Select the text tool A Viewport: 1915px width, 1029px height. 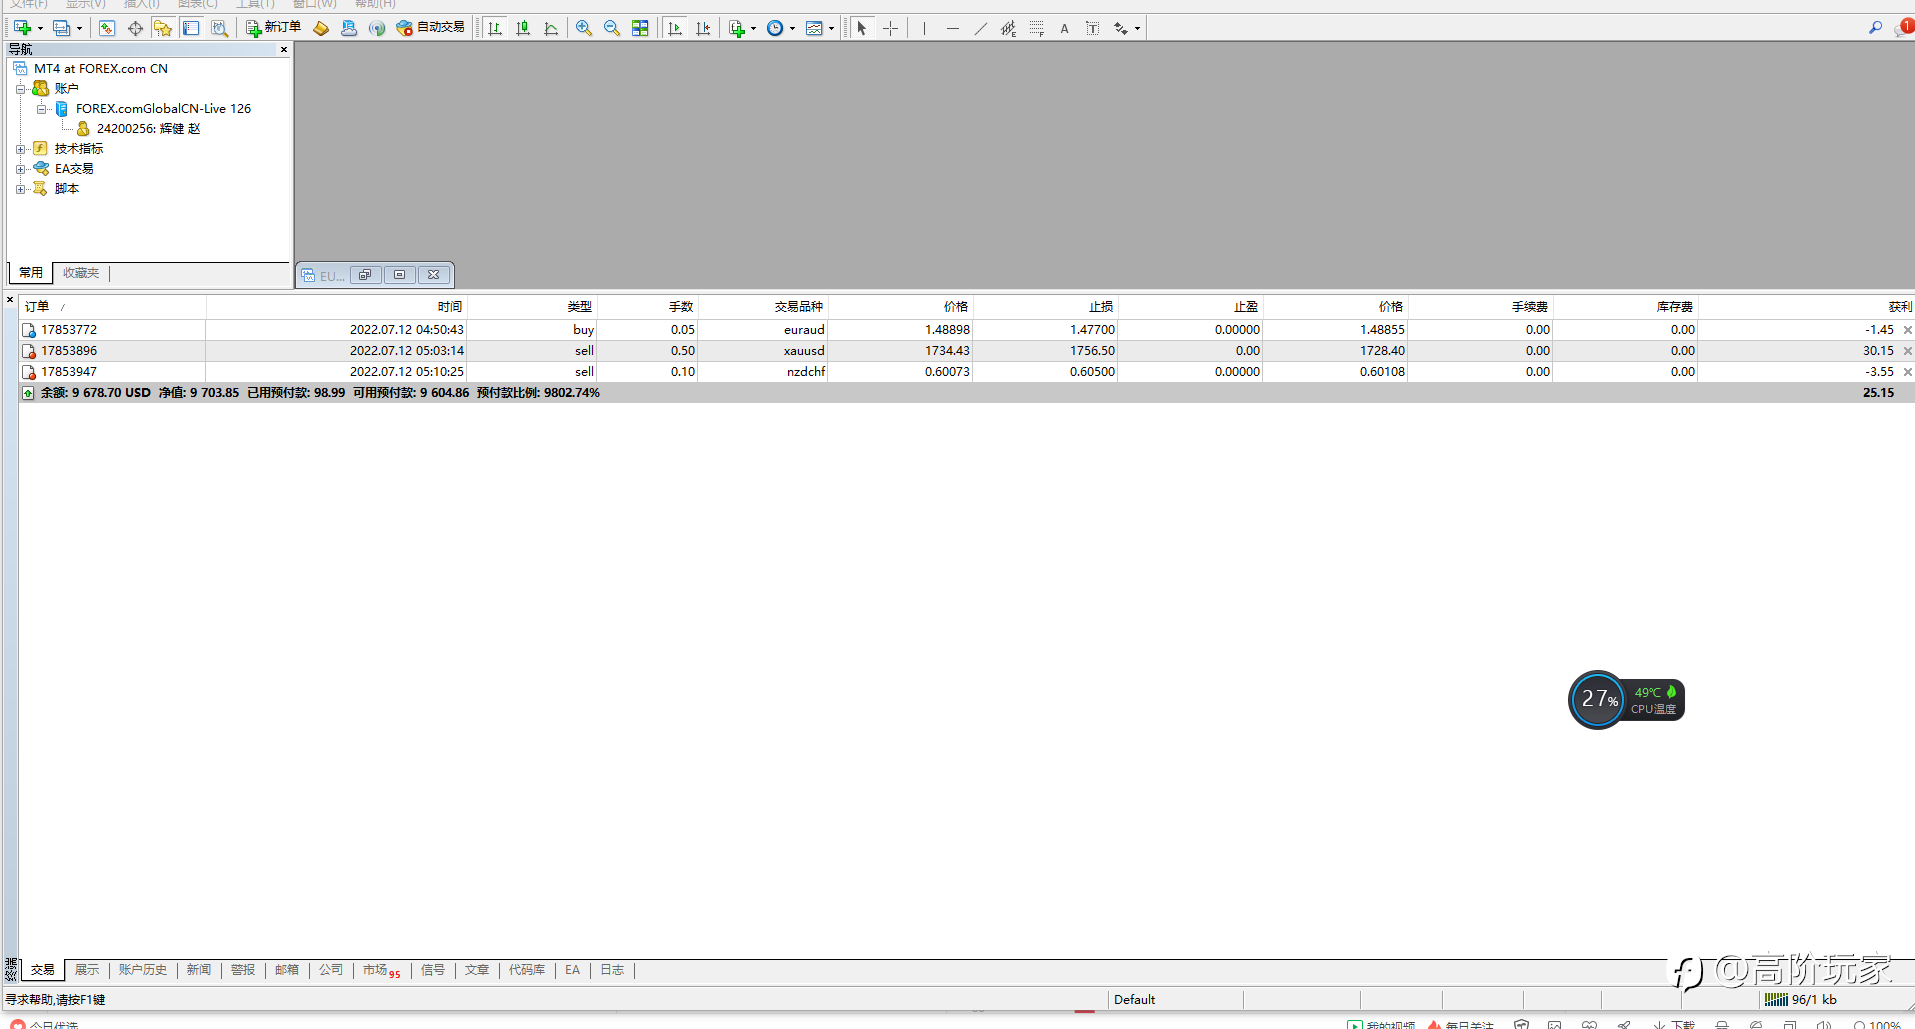pyautogui.click(x=1064, y=28)
